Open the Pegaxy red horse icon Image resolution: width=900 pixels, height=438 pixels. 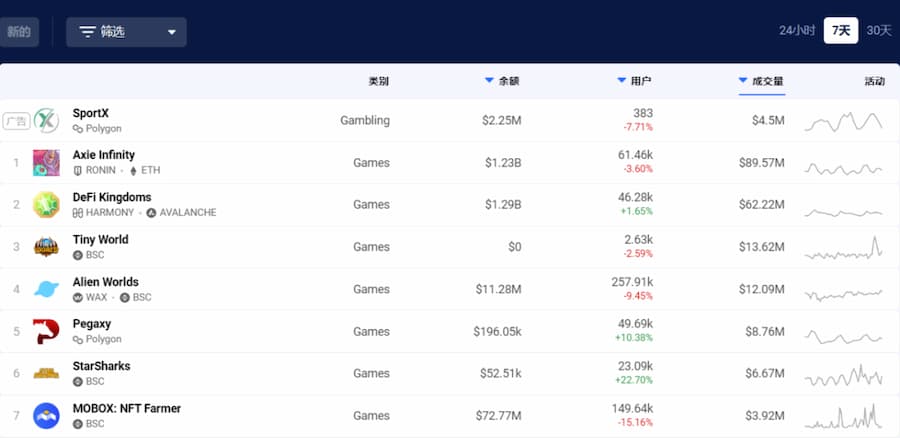[46, 331]
